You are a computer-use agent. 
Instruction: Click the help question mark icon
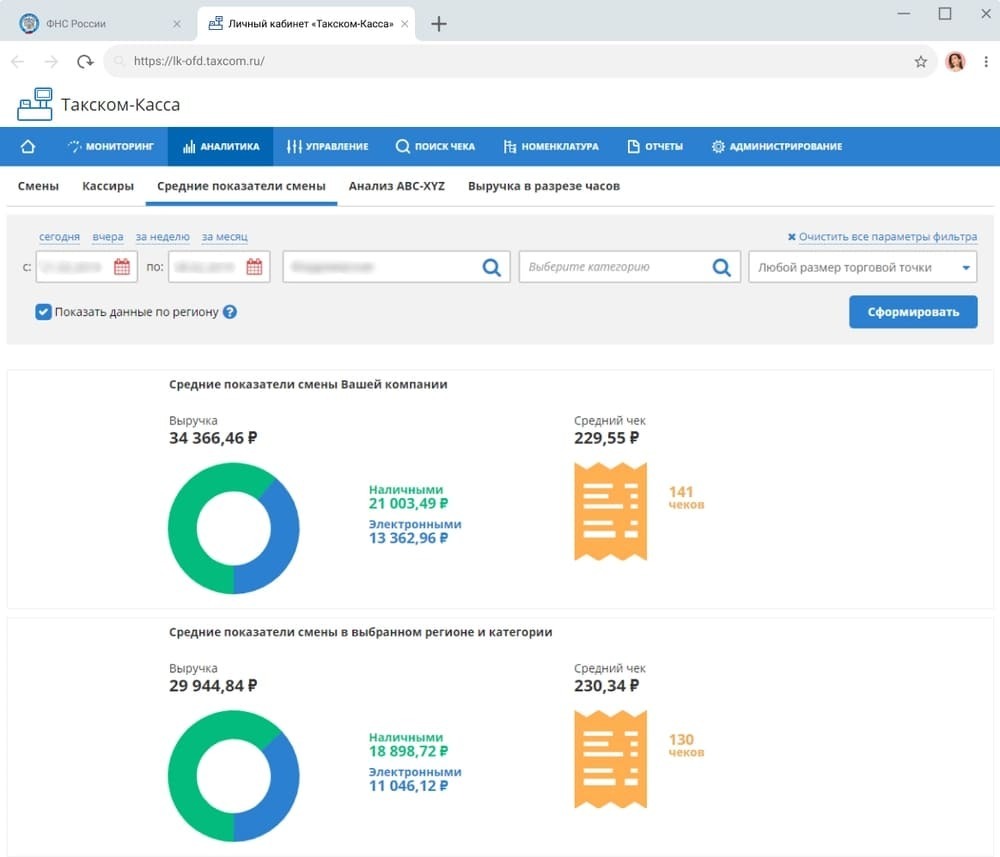click(230, 312)
